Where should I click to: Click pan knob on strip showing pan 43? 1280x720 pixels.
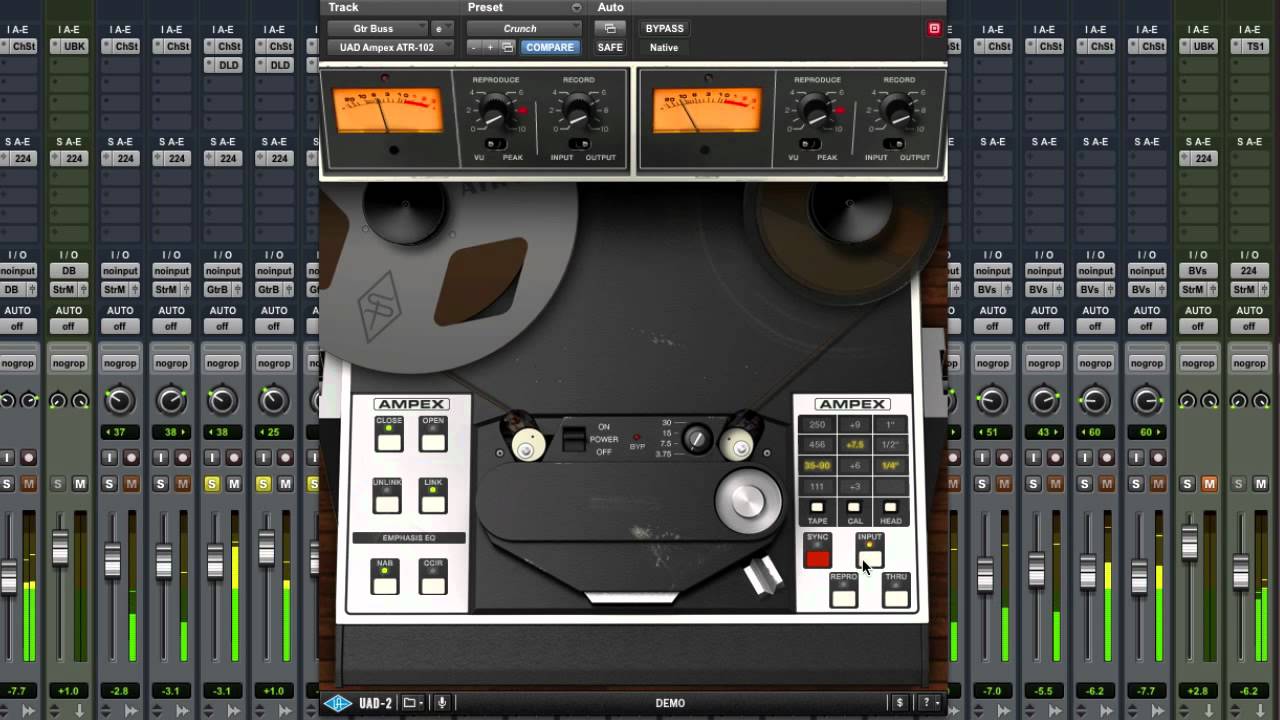[1044, 401]
